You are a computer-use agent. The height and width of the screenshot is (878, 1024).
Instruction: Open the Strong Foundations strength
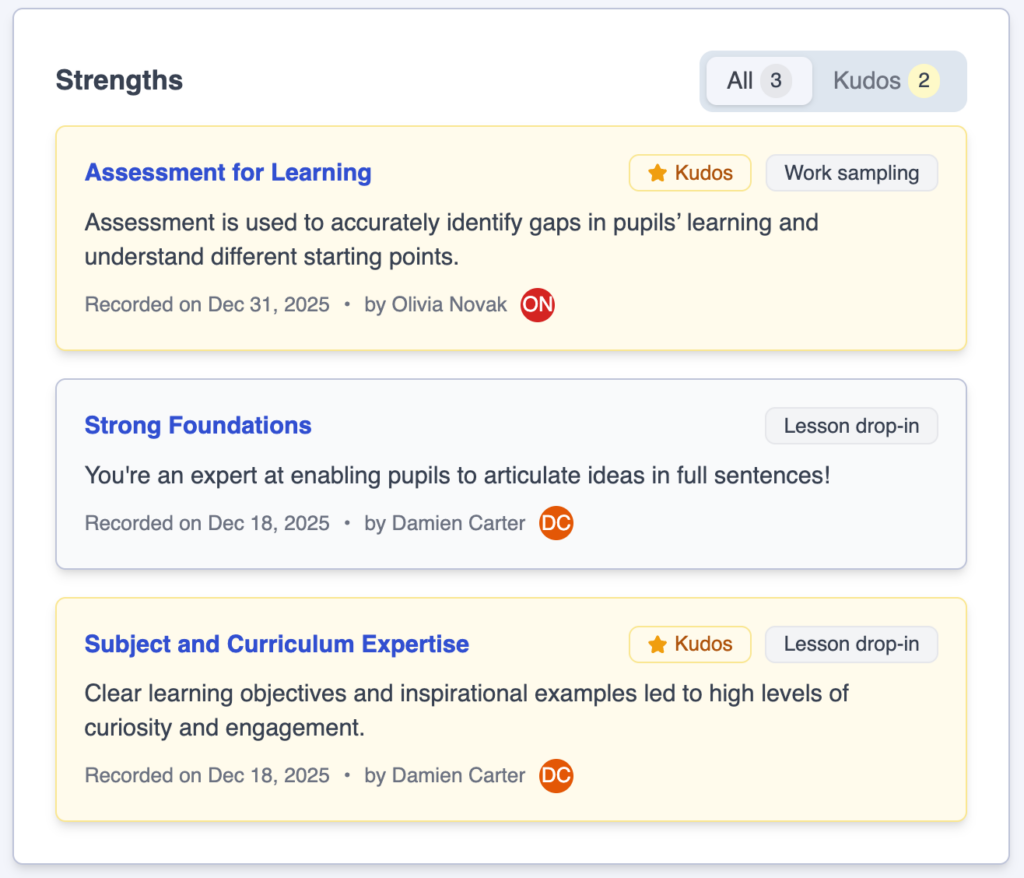click(x=198, y=426)
